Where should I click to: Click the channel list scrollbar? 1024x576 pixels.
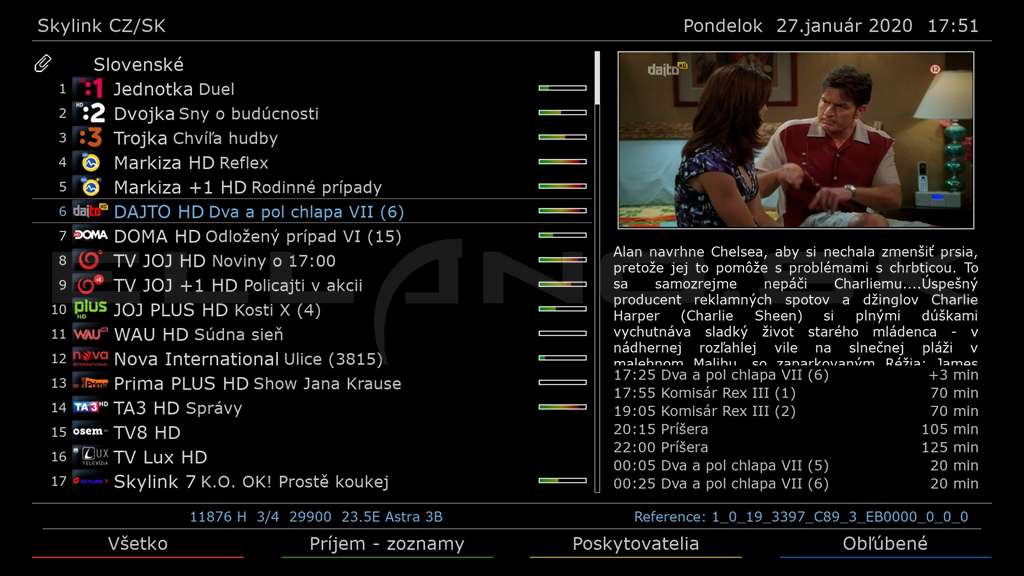click(x=598, y=272)
